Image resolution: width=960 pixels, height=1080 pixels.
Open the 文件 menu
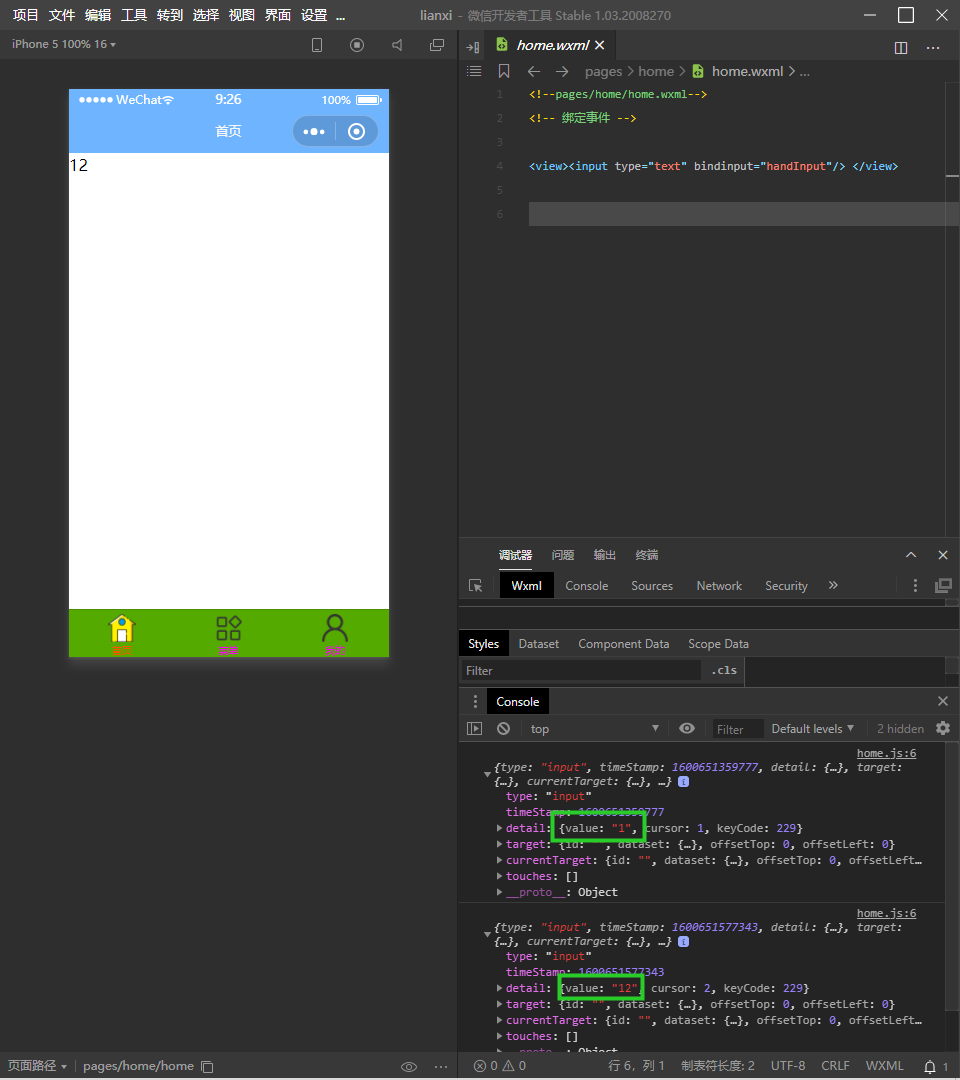(x=61, y=15)
